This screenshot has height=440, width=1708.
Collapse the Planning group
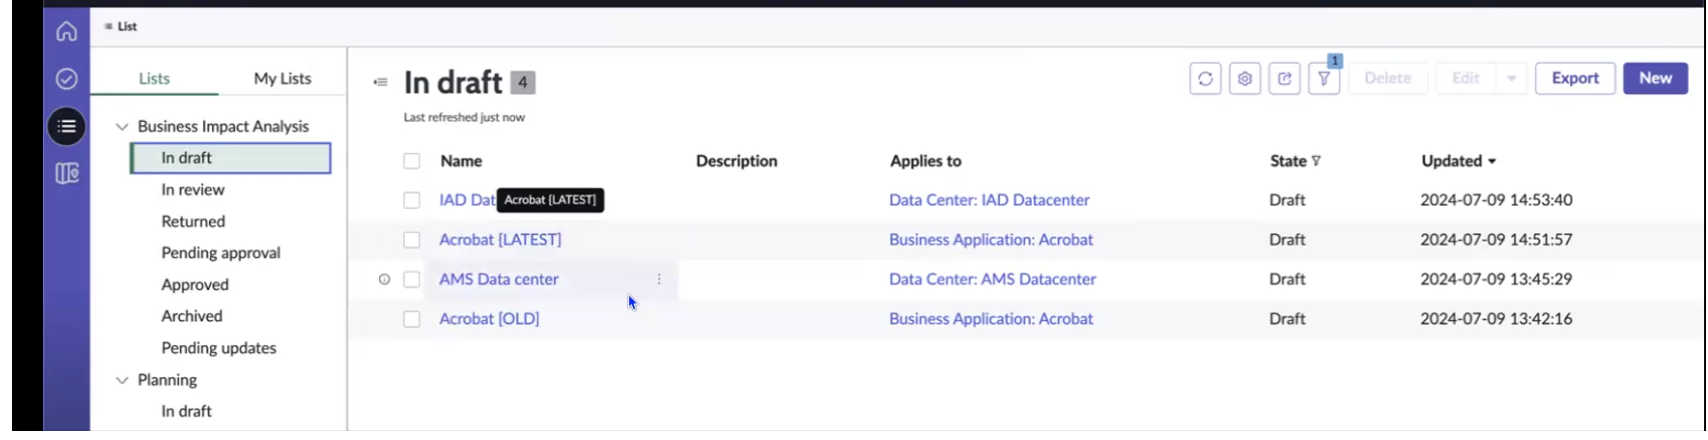122,380
